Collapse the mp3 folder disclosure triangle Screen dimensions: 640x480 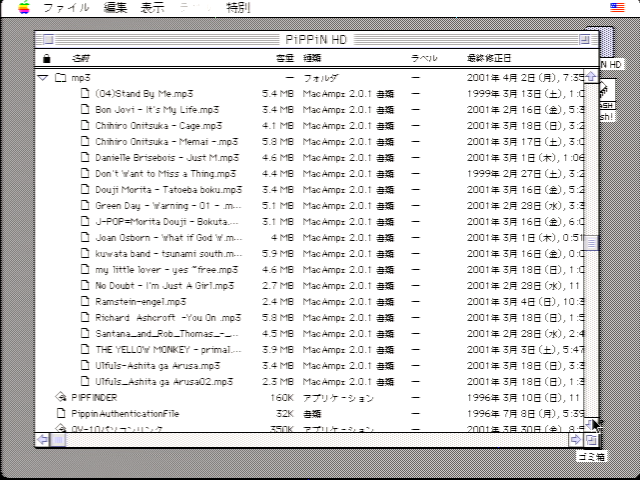[43, 78]
